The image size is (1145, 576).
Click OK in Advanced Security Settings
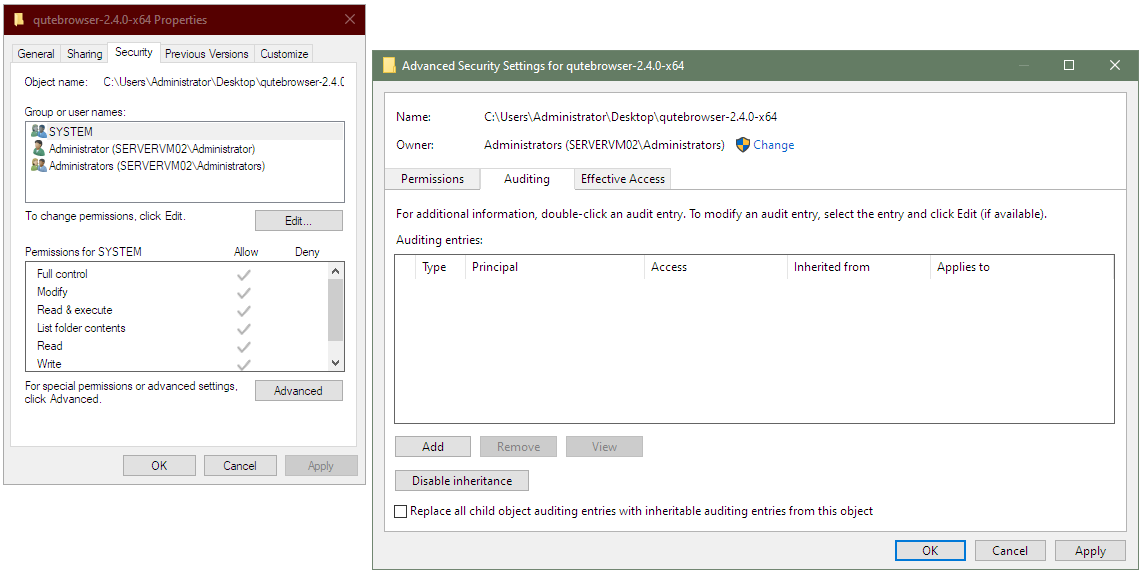[930, 550]
